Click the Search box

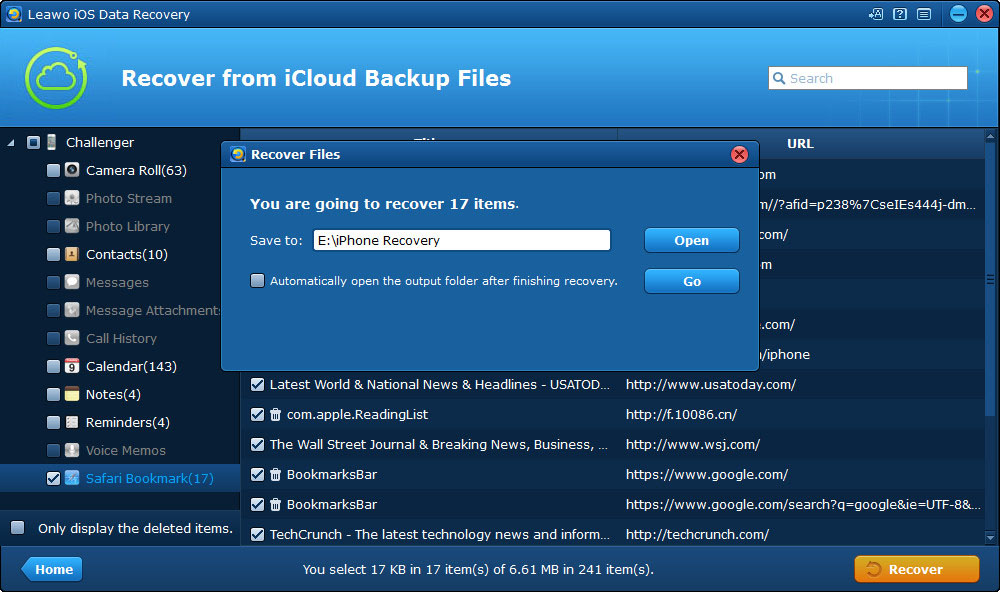click(x=875, y=78)
